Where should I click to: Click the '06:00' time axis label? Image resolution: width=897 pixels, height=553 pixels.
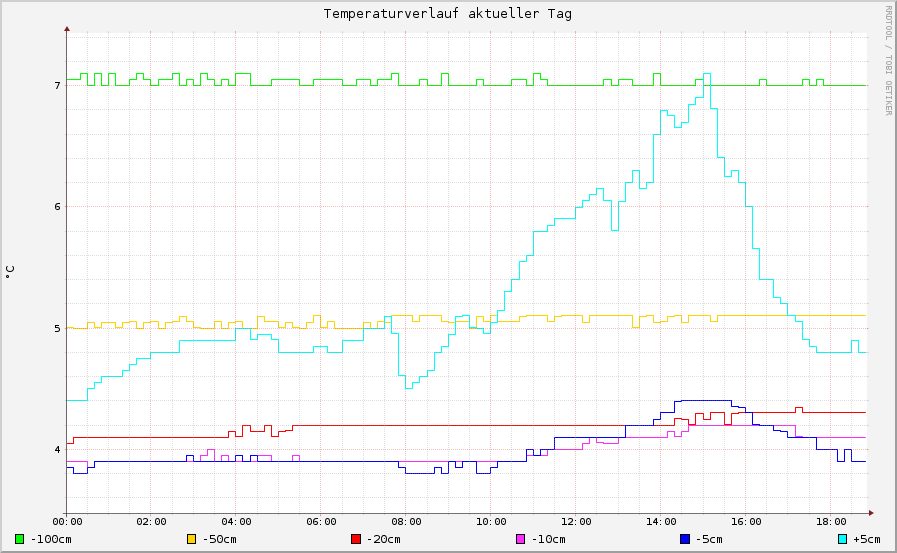click(x=322, y=522)
